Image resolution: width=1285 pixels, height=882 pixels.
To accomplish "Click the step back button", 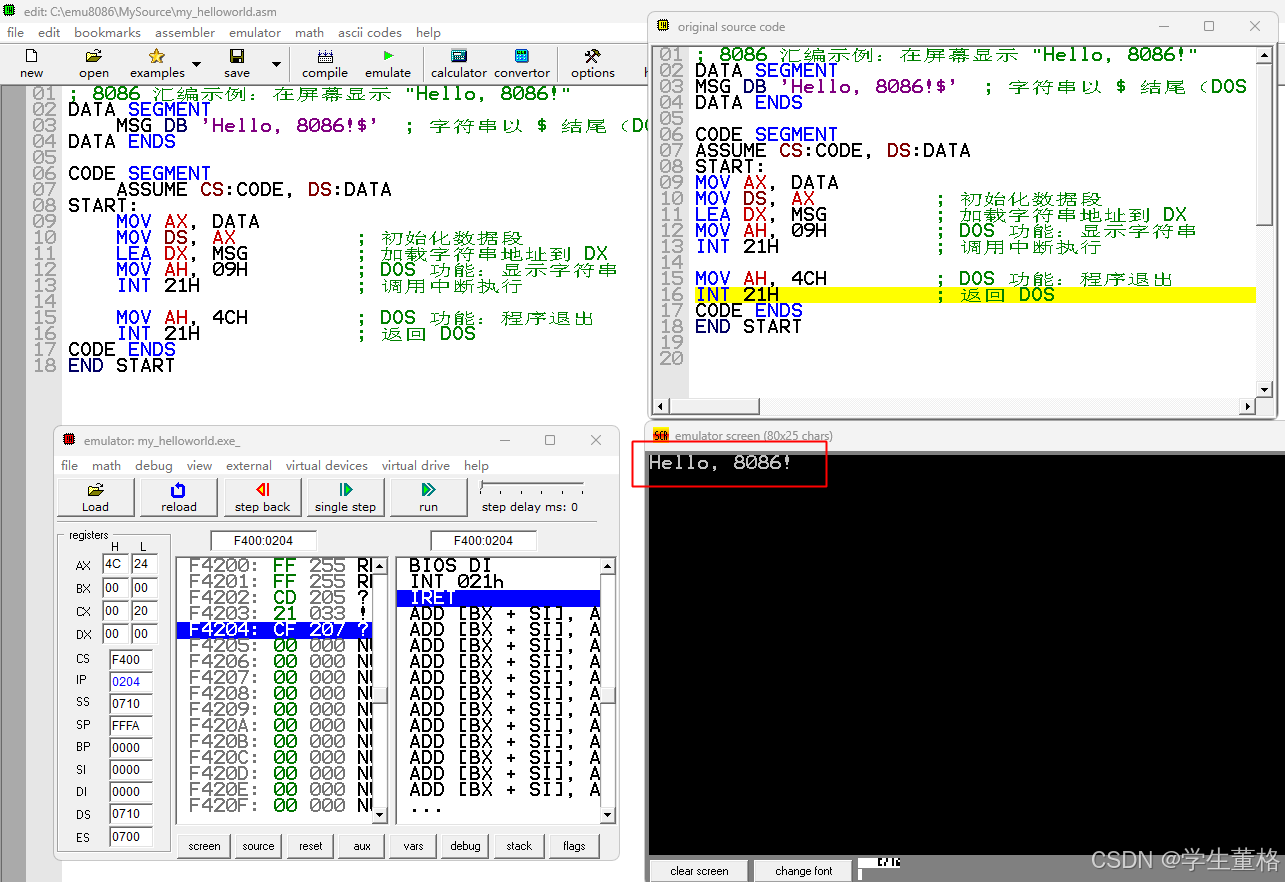I will (262, 497).
